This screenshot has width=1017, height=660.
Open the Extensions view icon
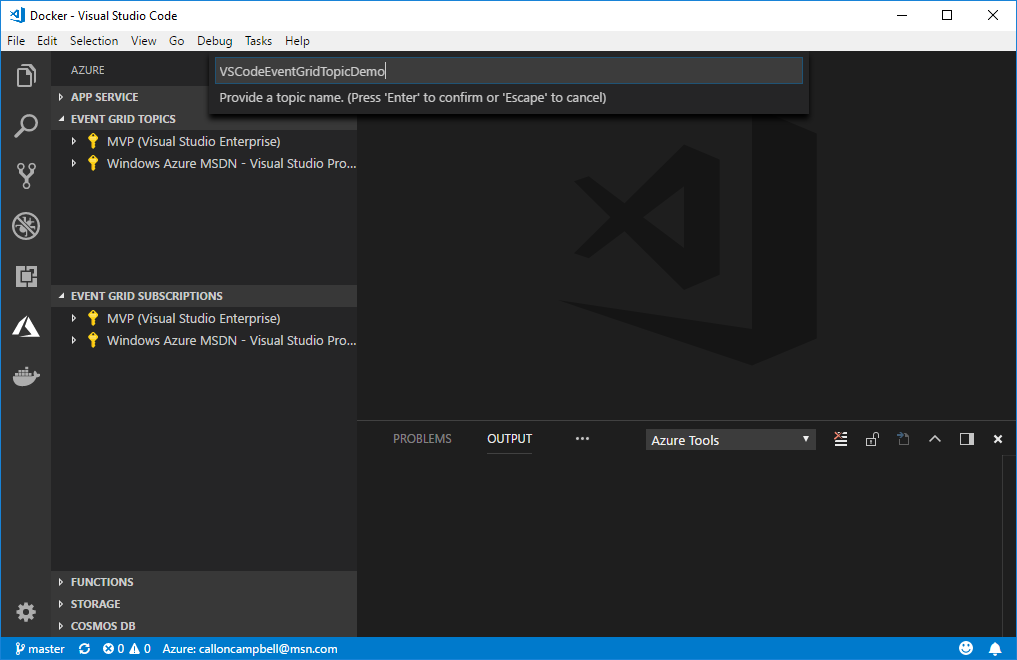tap(26, 276)
